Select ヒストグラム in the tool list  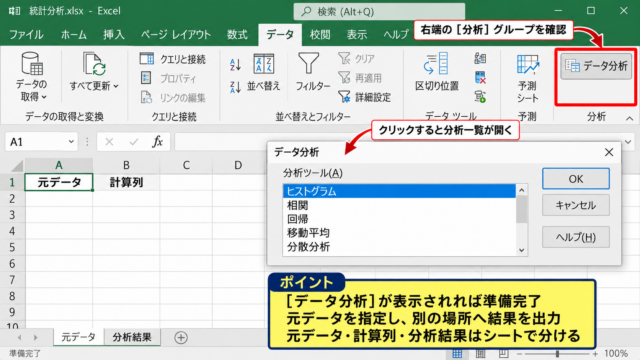click(399, 191)
